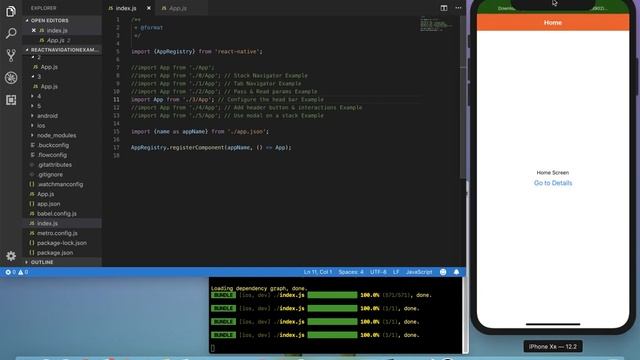Show warnings from the status bar icon

(x=23, y=272)
